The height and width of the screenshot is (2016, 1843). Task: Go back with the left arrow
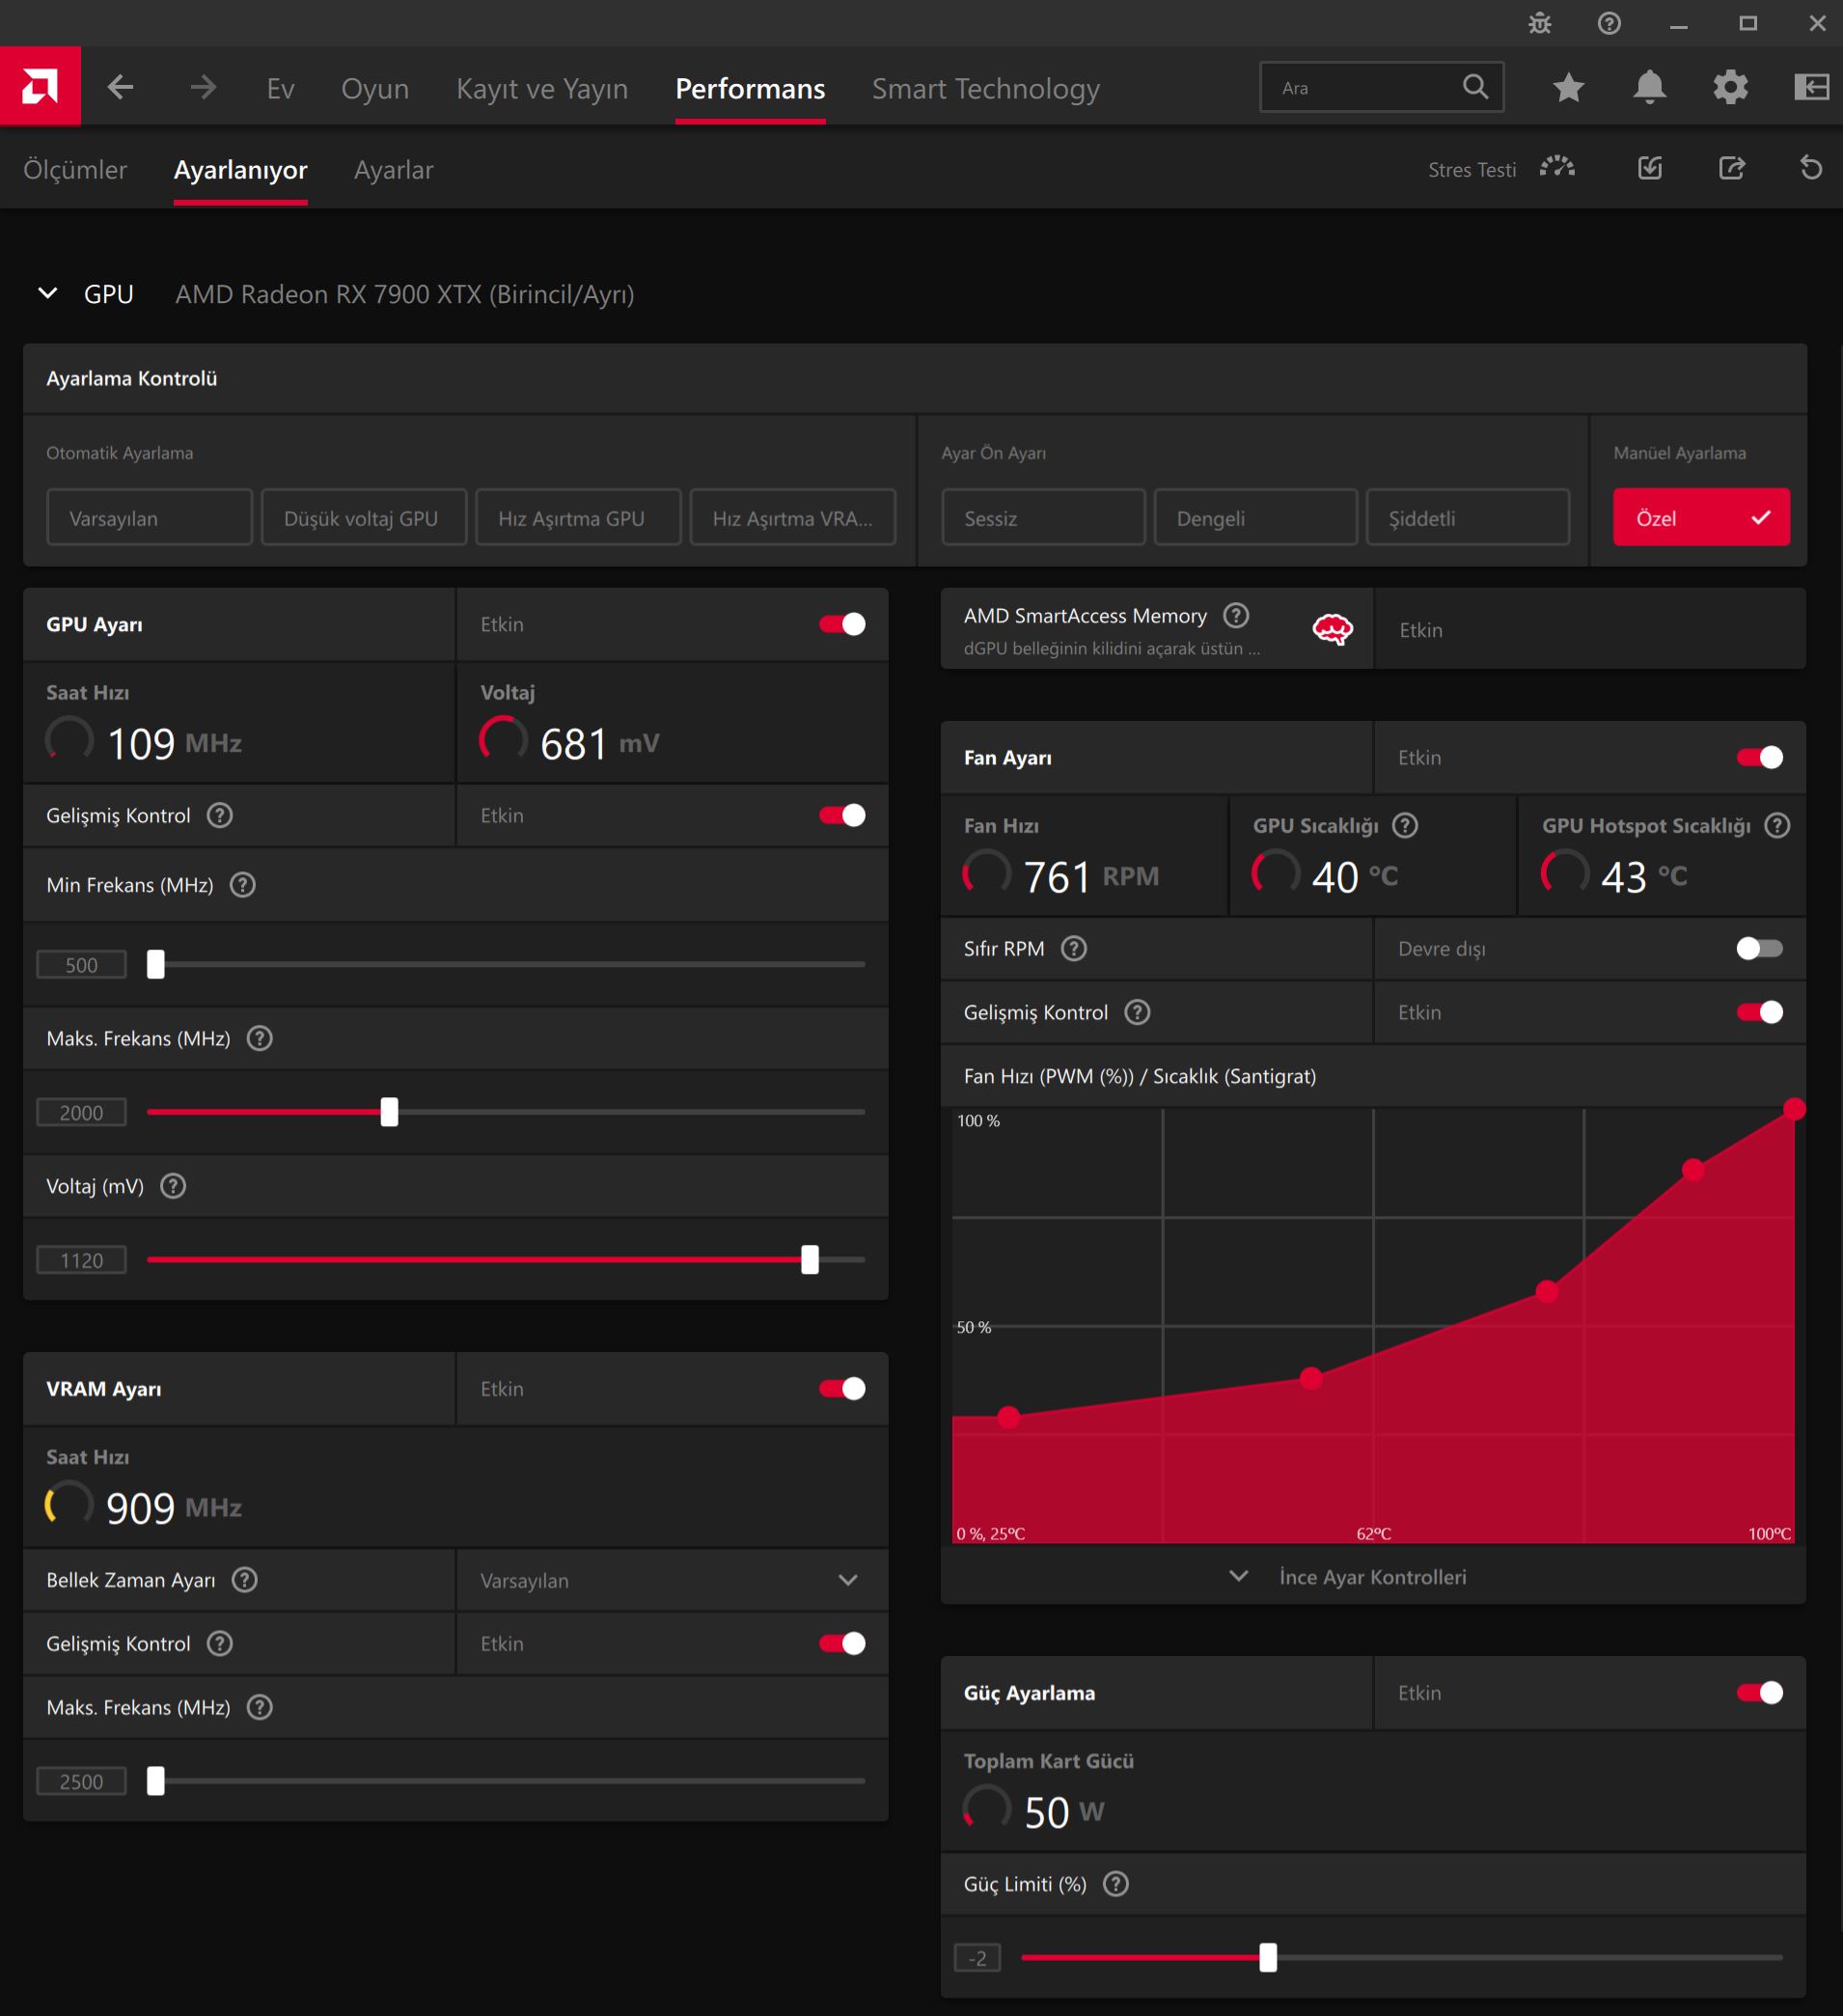(121, 88)
